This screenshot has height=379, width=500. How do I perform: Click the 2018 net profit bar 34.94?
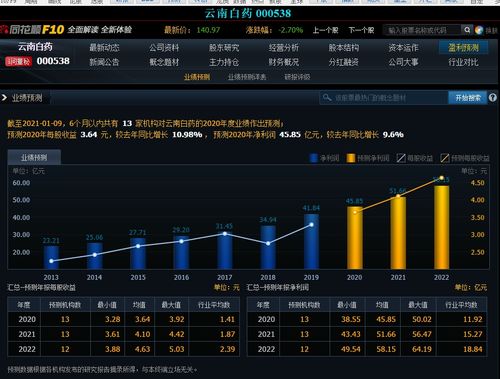pyautogui.click(x=268, y=247)
